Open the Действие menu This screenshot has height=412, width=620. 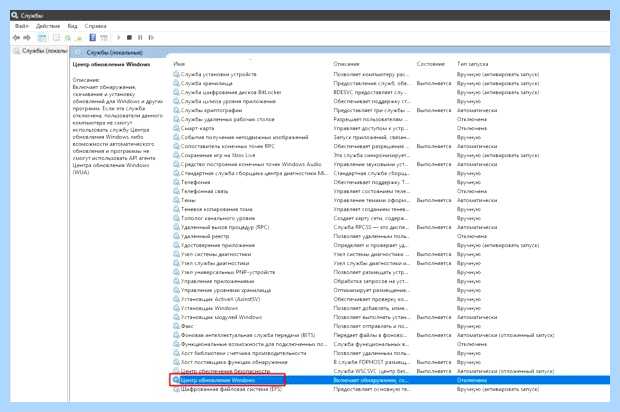48,26
